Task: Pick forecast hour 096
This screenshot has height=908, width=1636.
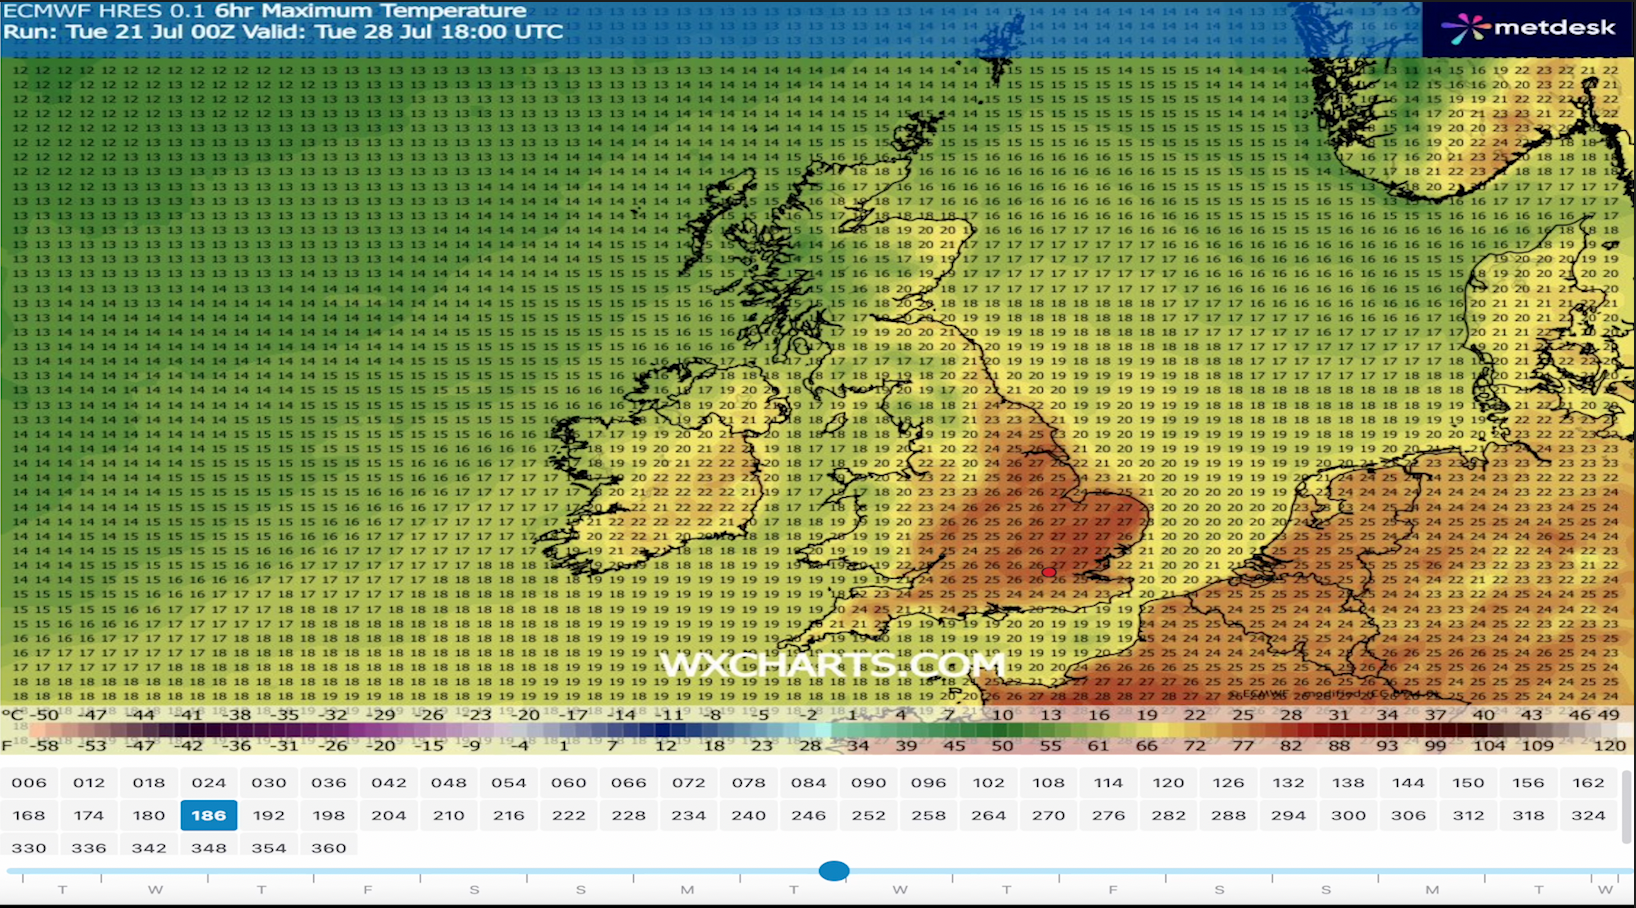Action: click(x=929, y=783)
